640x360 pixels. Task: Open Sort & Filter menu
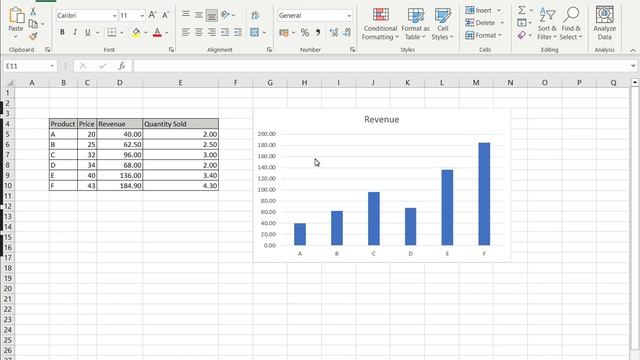click(547, 24)
